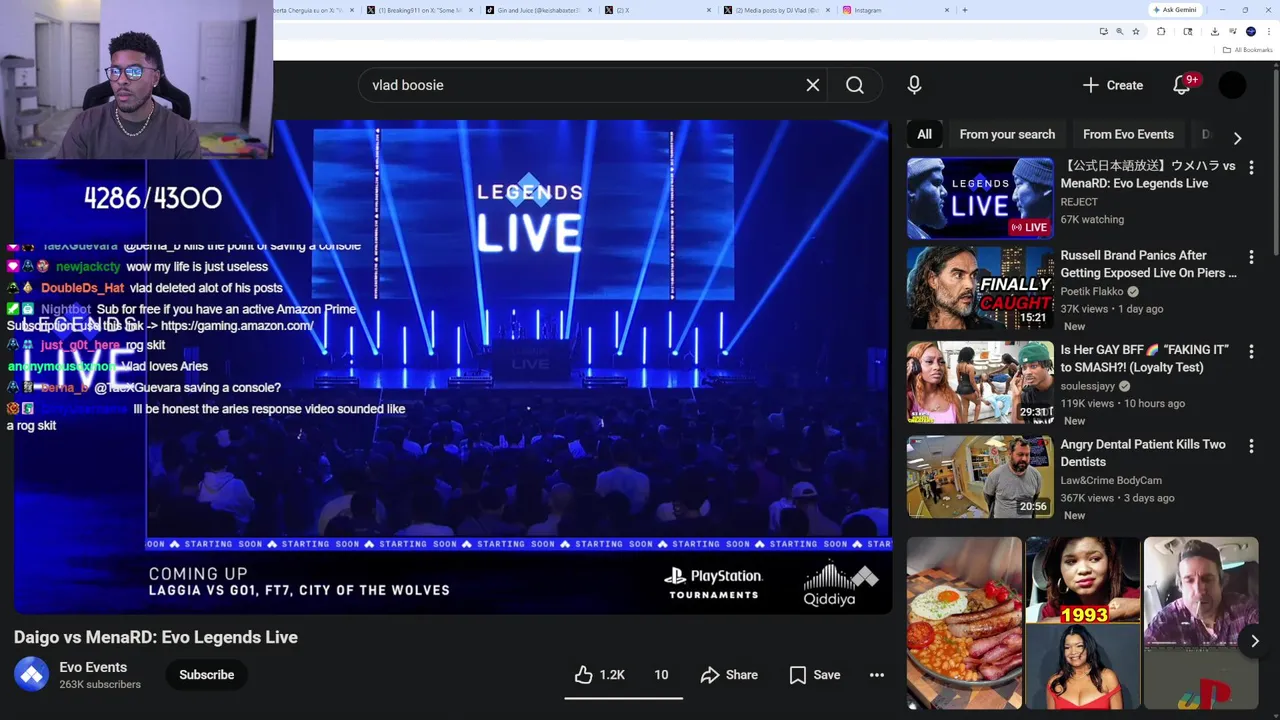The width and height of the screenshot is (1280, 720).
Task: Click 'Angry Dental Patient Kills Two Dentists' title
Action: tap(1143, 453)
